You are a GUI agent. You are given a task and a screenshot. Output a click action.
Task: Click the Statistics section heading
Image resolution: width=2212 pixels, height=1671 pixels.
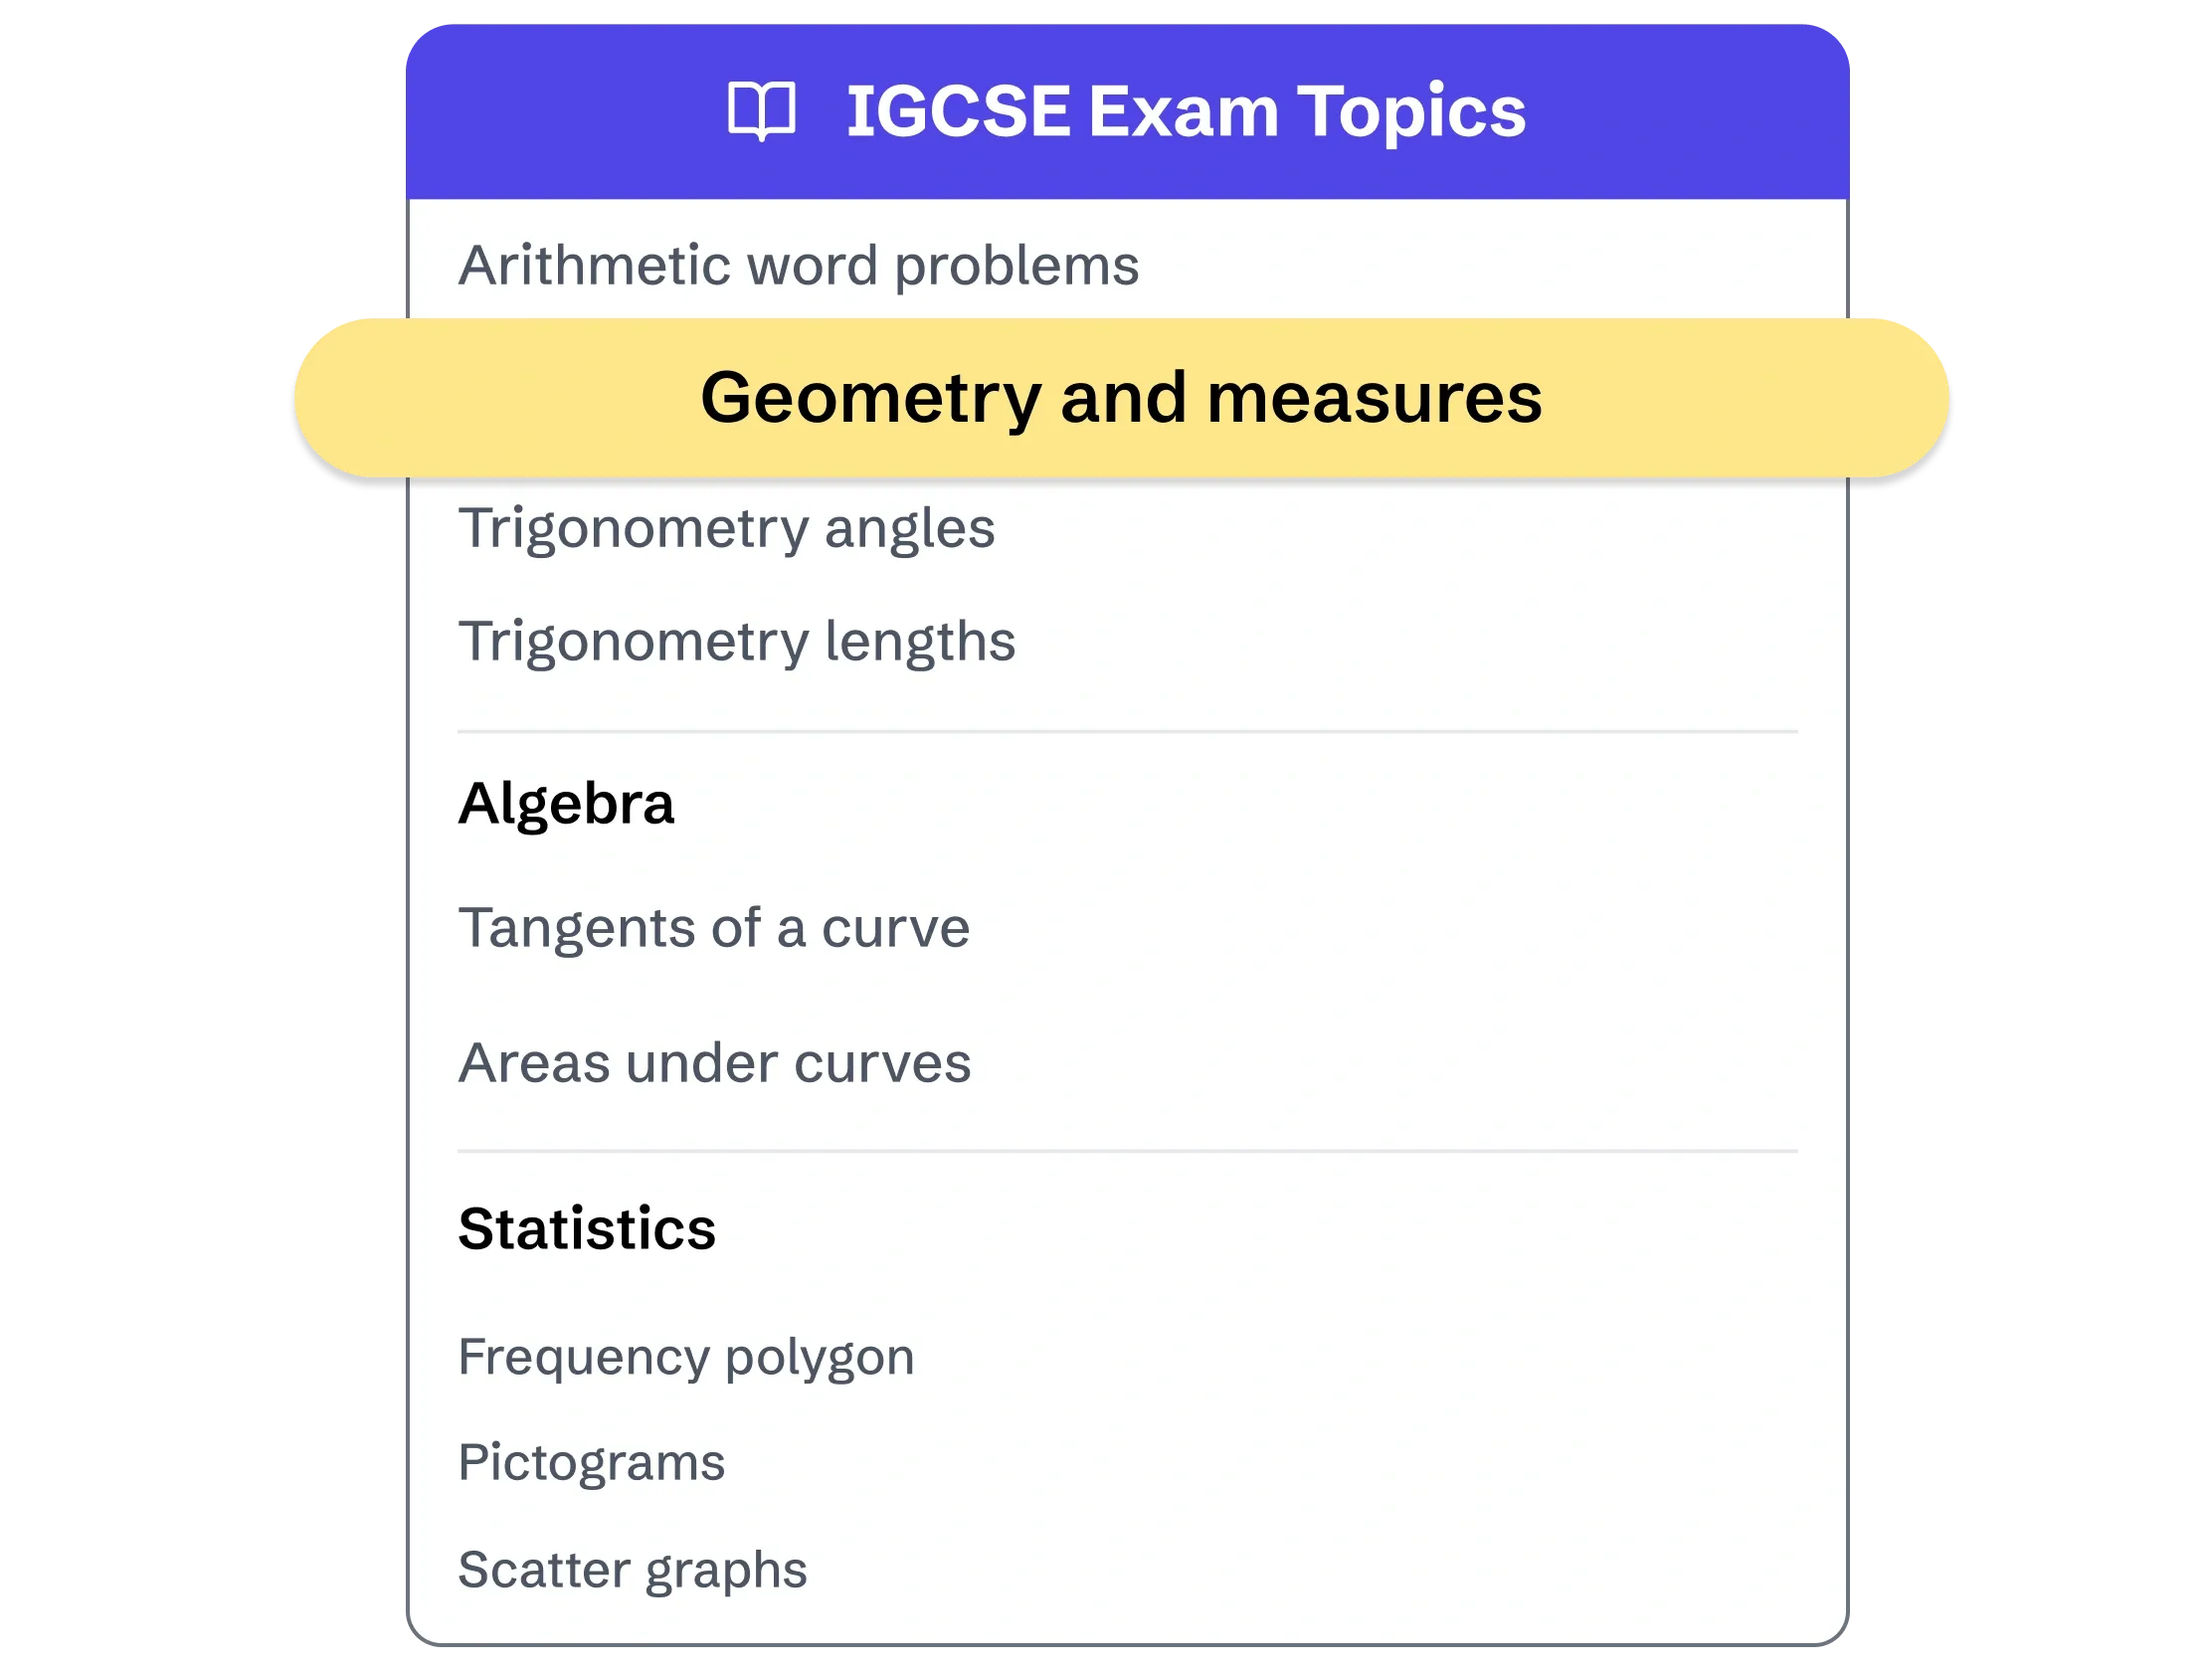(586, 1230)
